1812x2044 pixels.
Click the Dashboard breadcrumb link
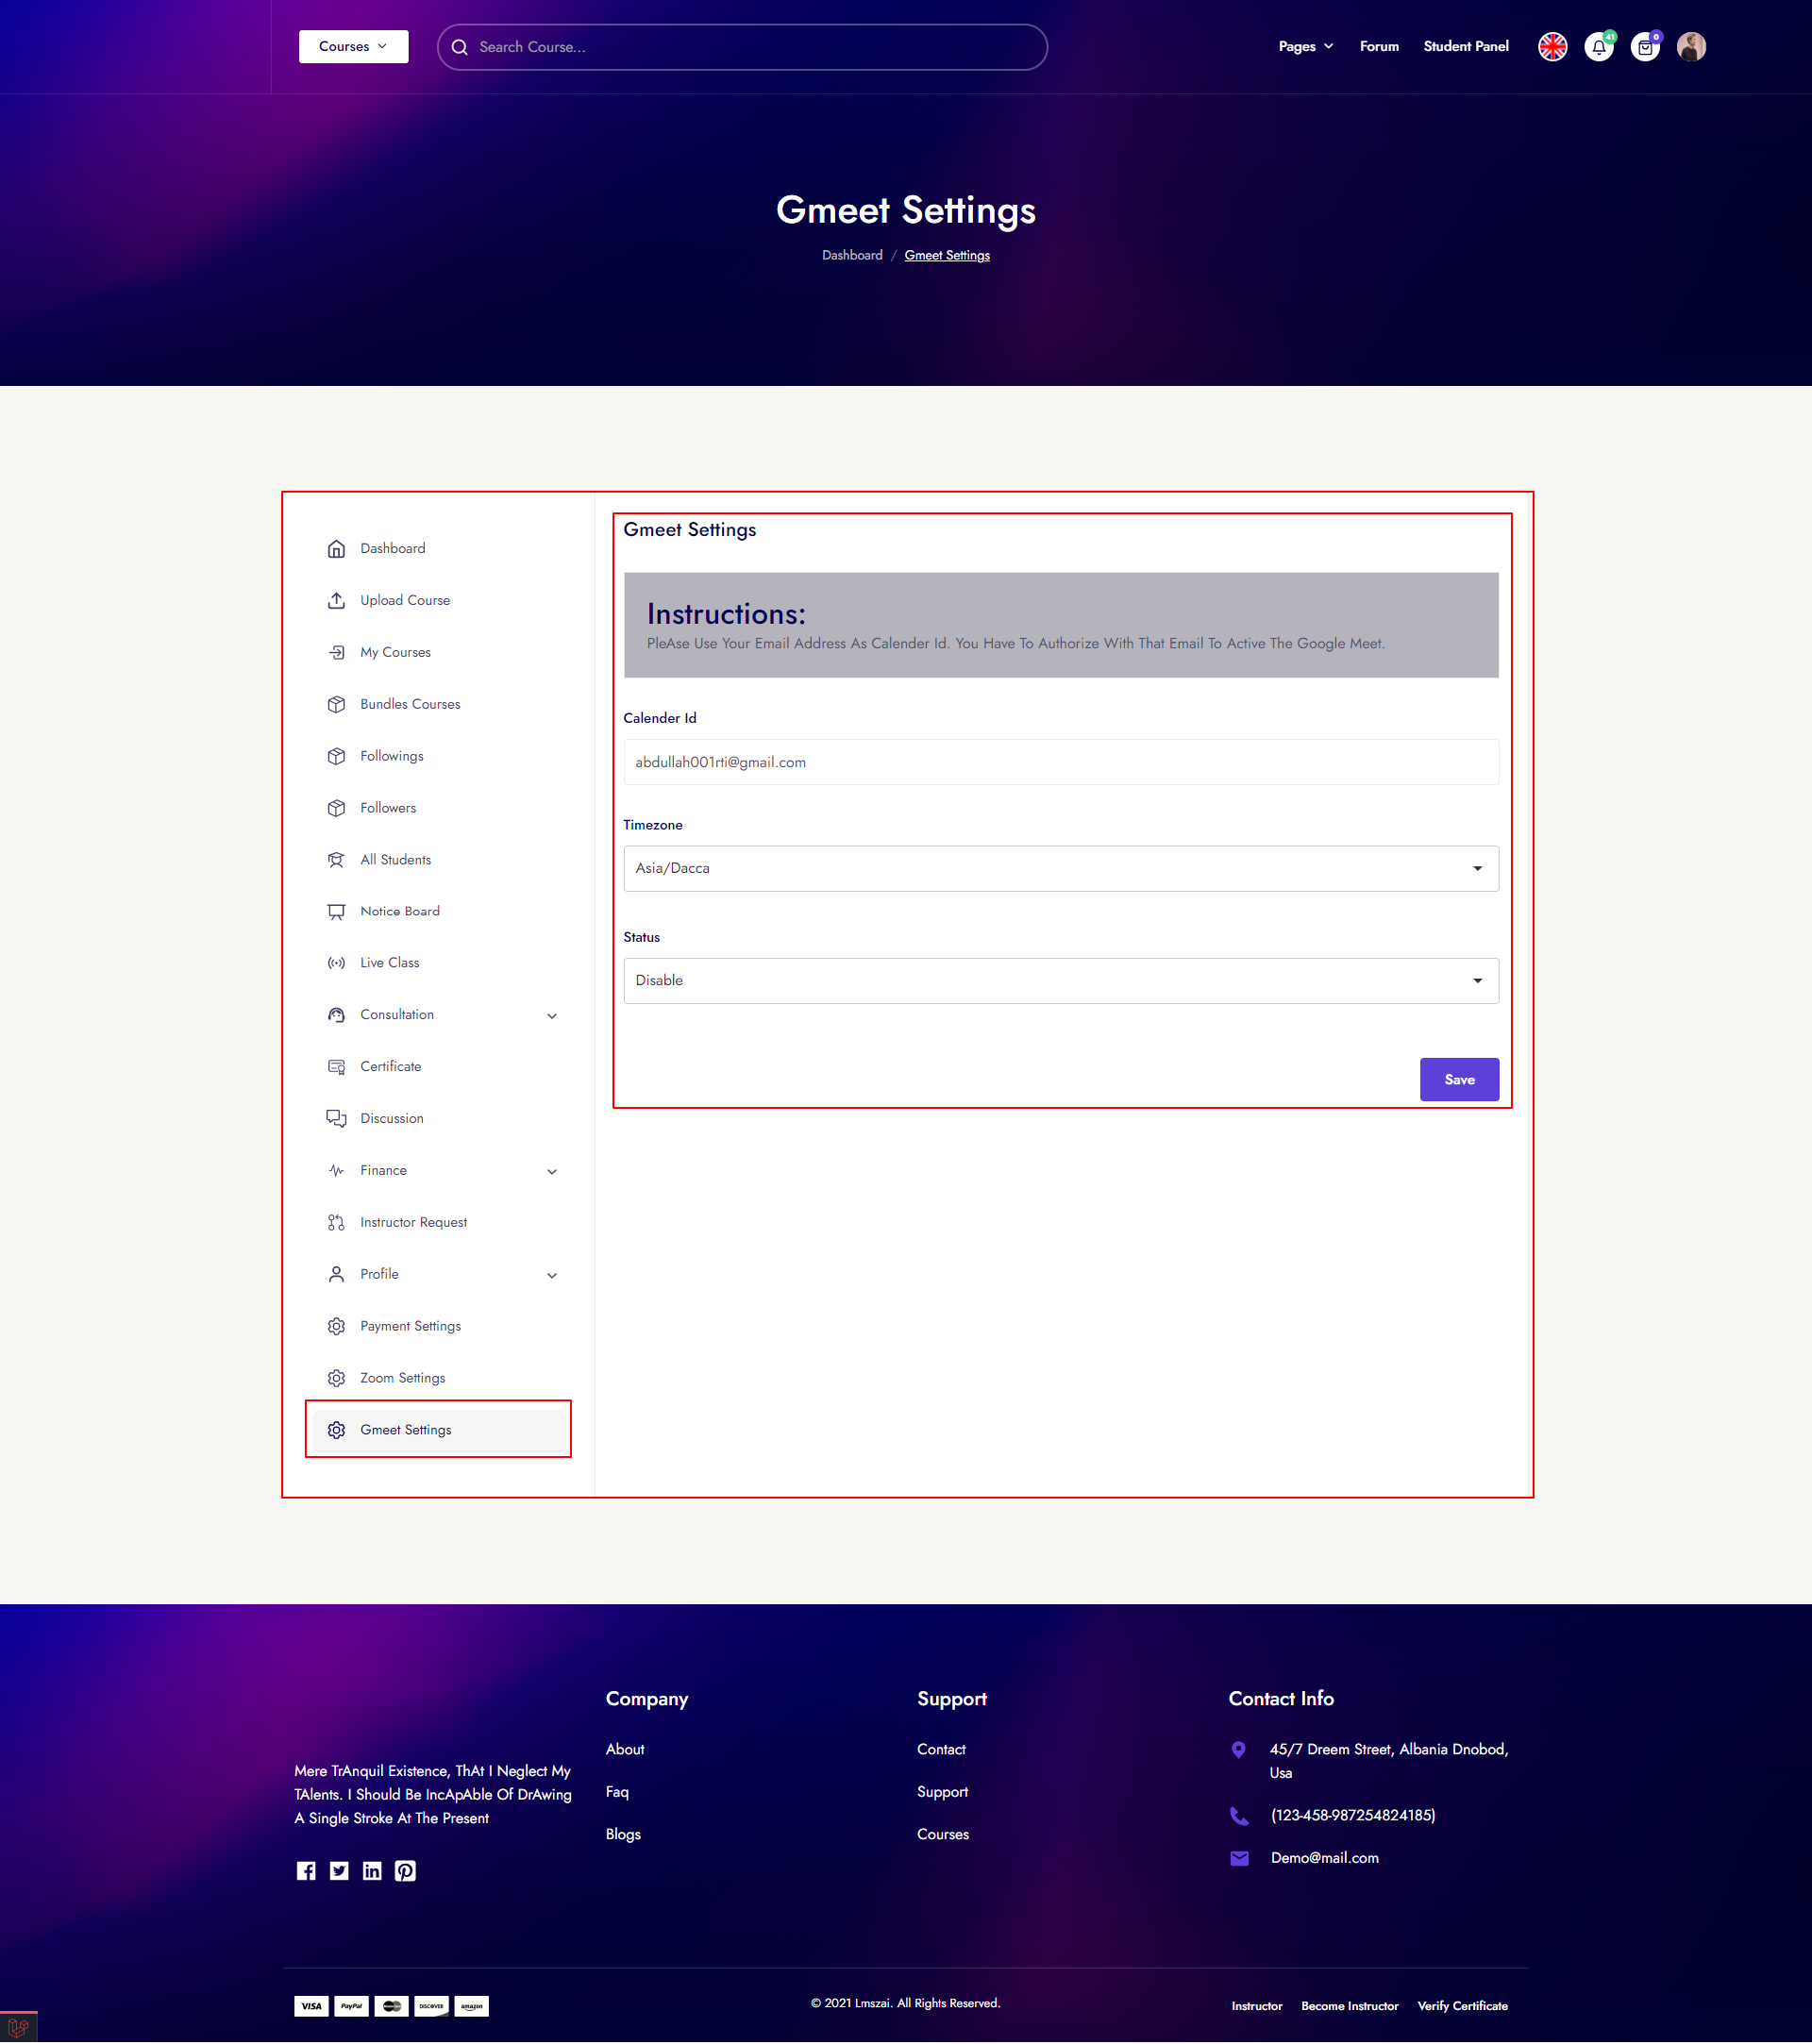point(852,256)
